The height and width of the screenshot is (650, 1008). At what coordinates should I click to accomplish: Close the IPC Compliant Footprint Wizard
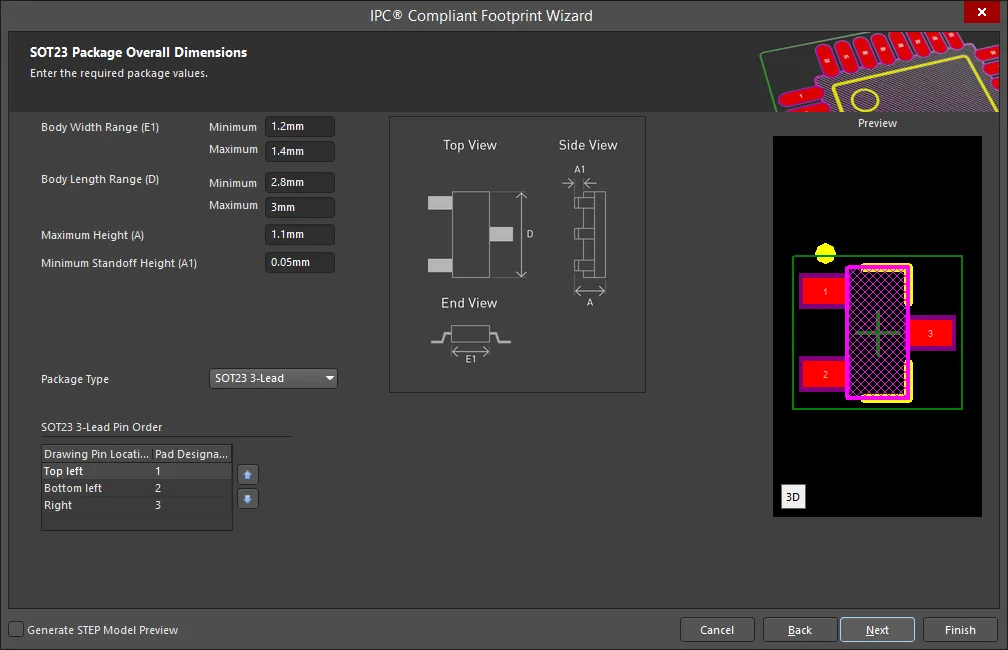(x=982, y=12)
